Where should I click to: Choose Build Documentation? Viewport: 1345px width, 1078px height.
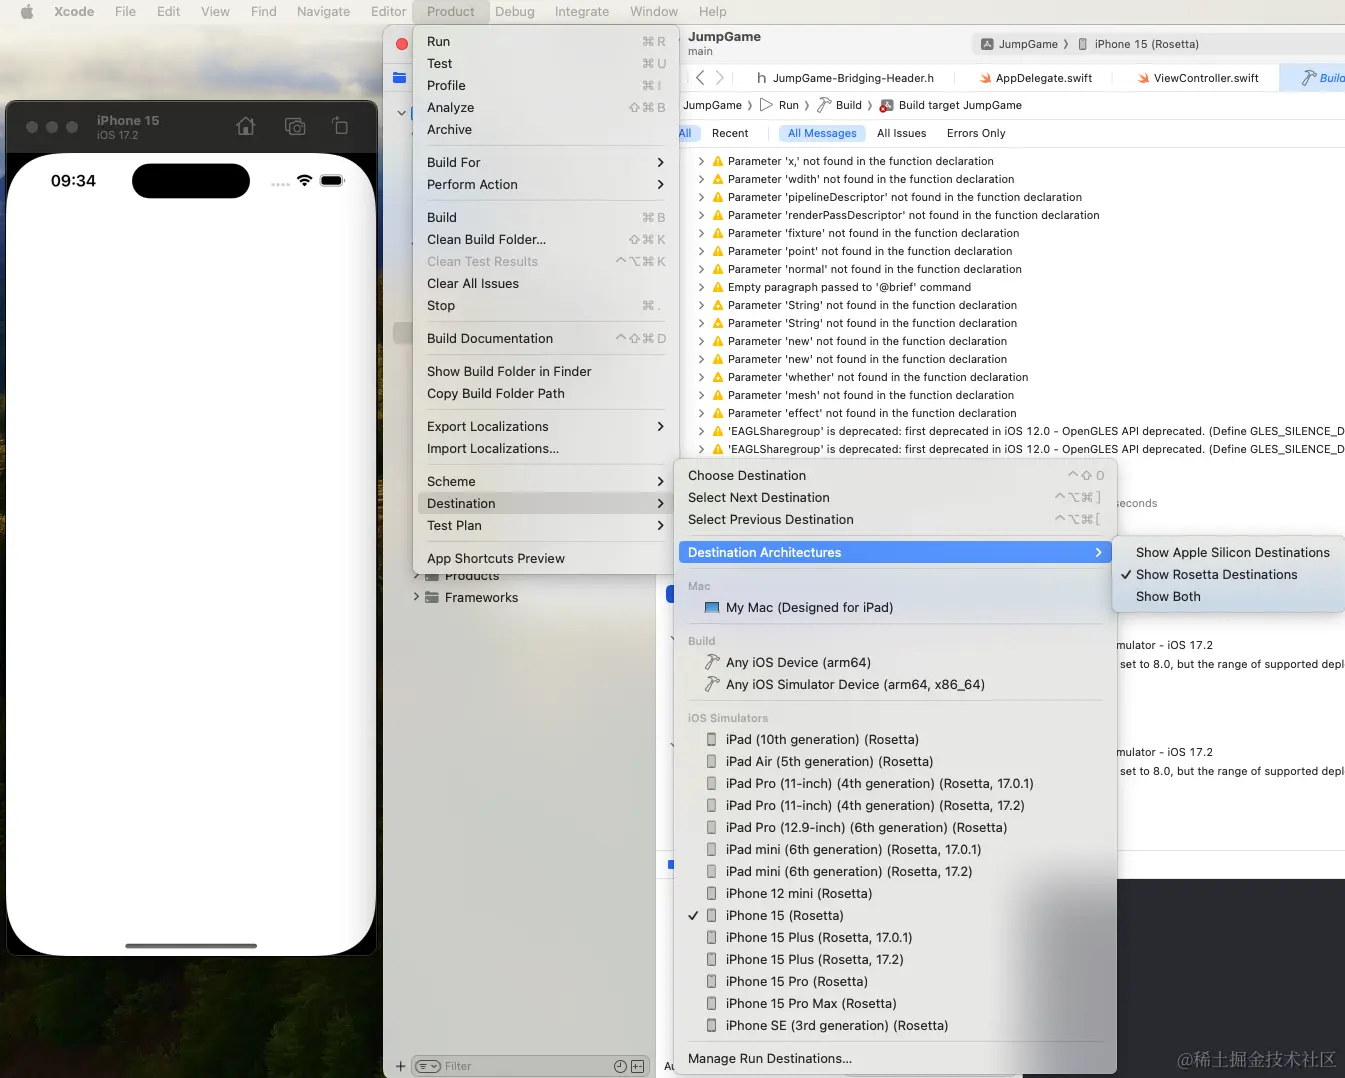(x=546, y=339)
